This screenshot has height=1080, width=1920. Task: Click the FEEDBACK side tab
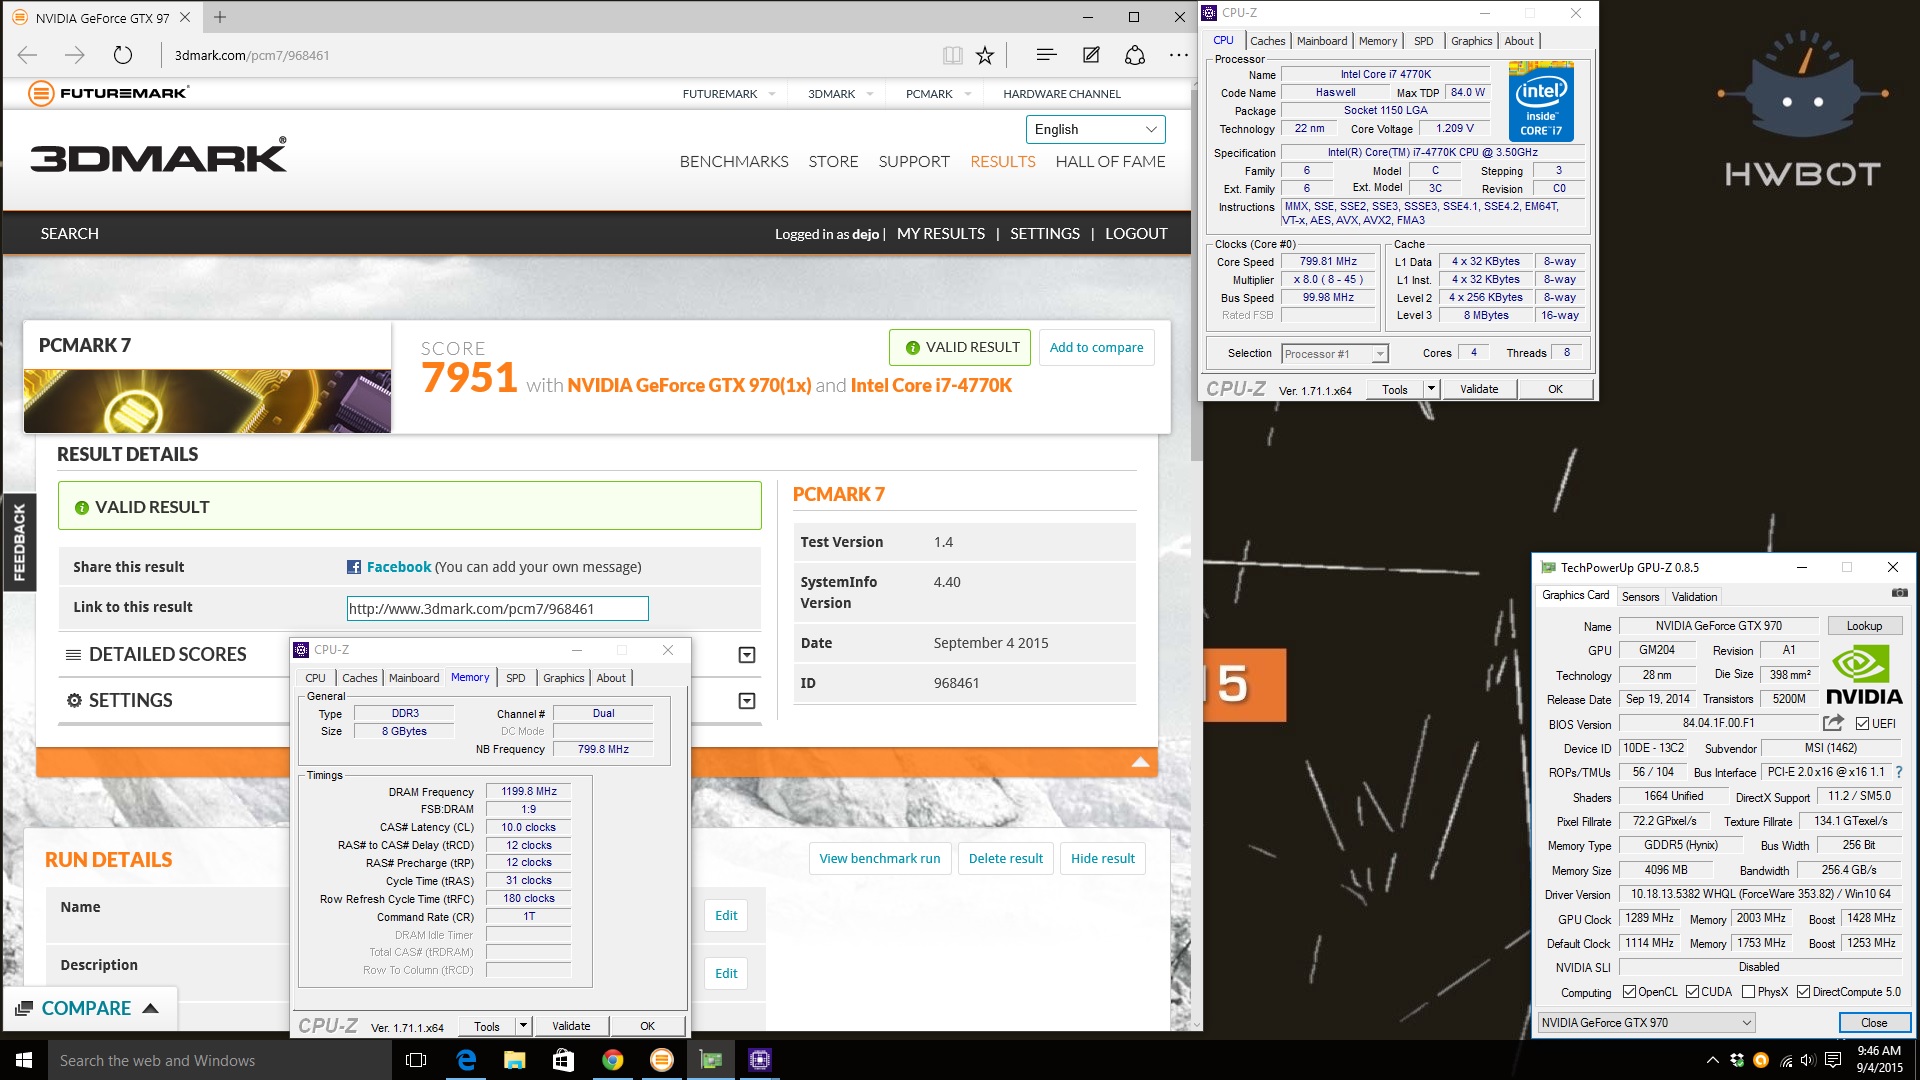point(19,542)
